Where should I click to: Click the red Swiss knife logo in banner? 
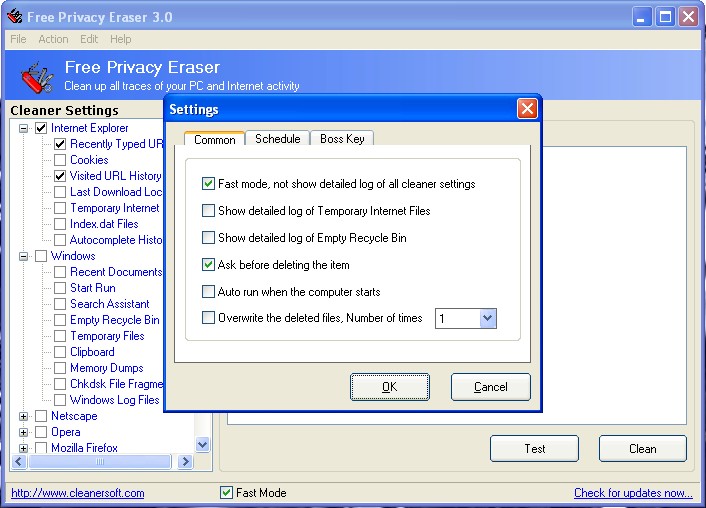[x=37, y=77]
